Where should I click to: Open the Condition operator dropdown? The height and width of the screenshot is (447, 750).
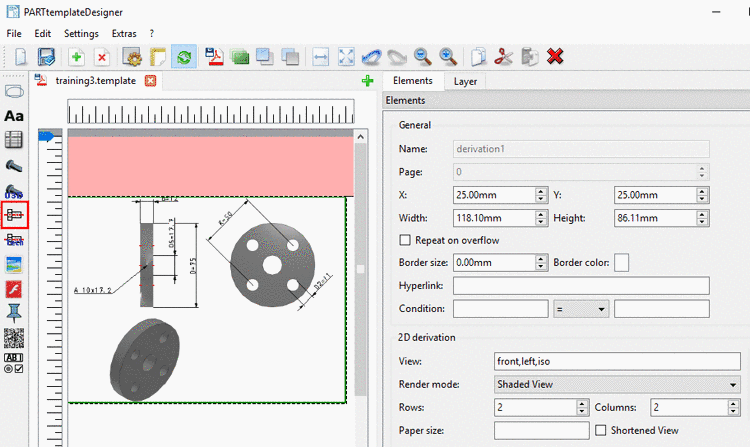click(x=581, y=309)
